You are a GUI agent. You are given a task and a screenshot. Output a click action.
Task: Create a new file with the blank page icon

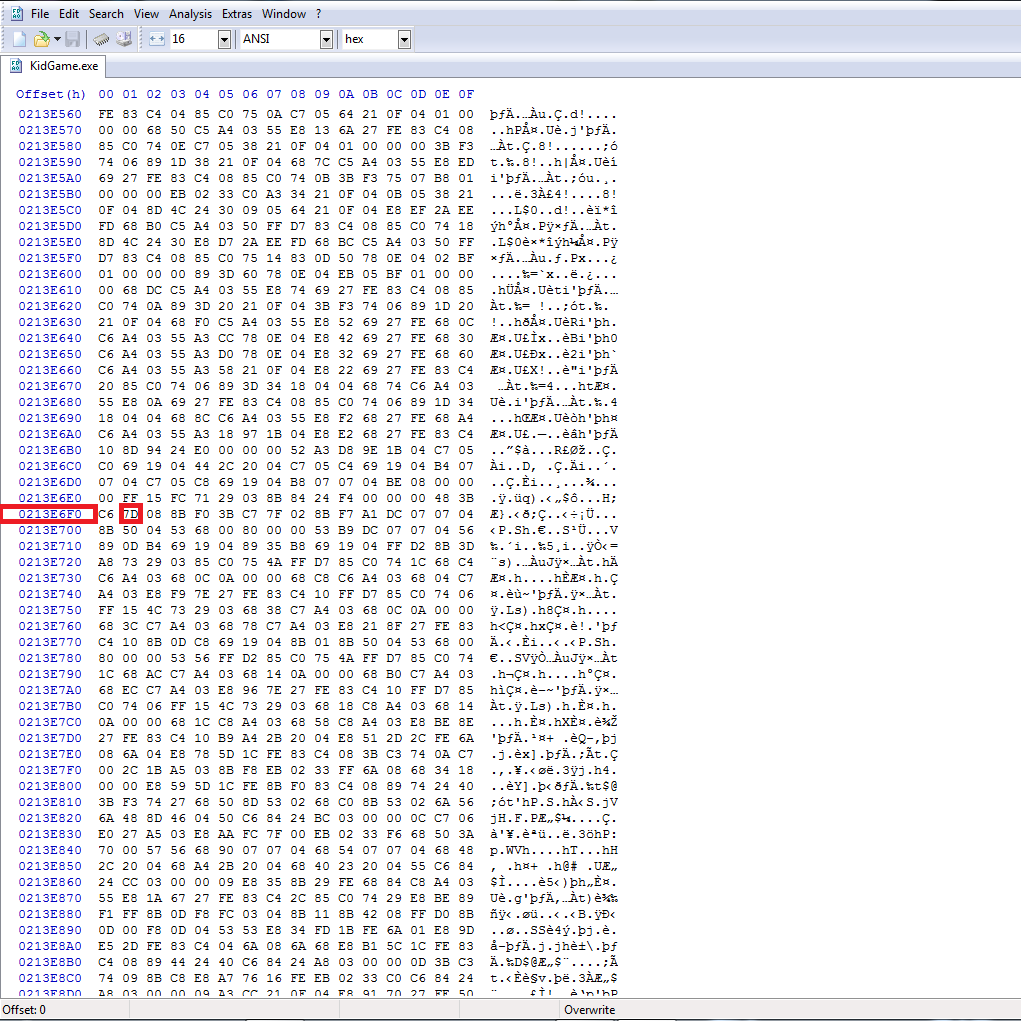(x=20, y=39)
